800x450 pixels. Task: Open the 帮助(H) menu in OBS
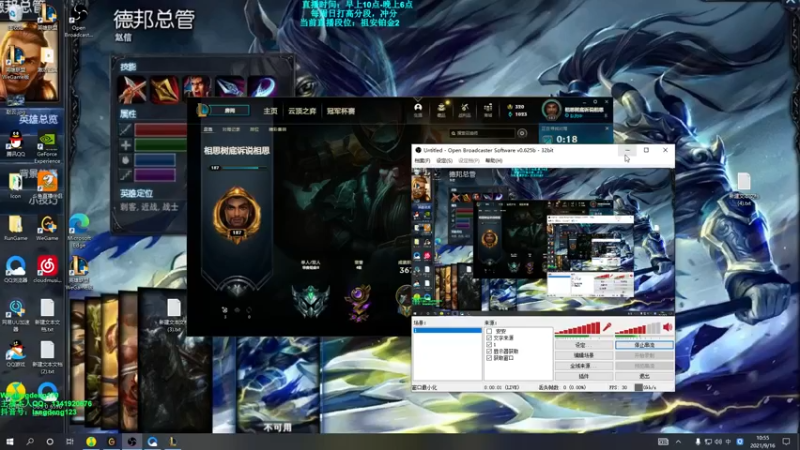[493, 161]
